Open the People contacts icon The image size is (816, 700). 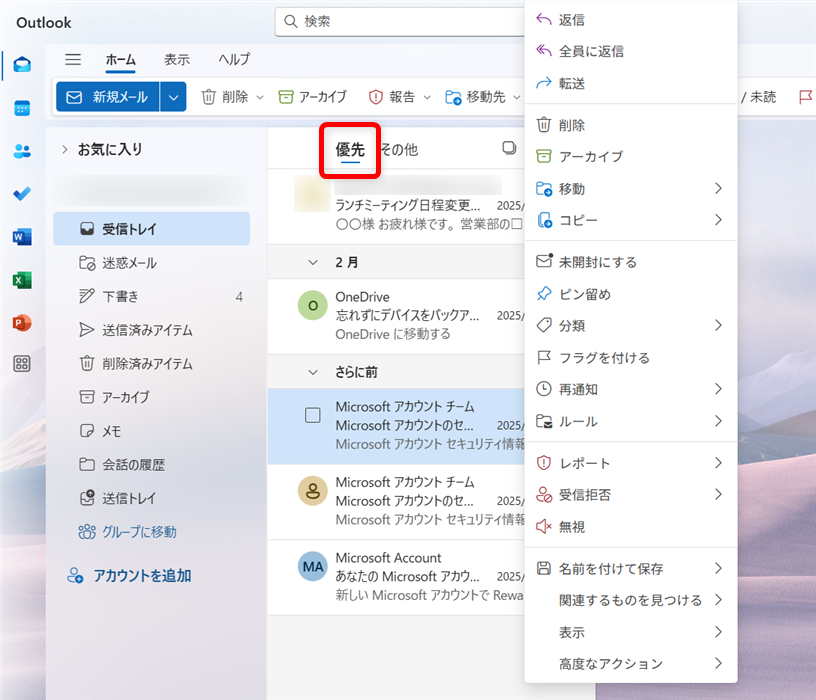[22, 151]
